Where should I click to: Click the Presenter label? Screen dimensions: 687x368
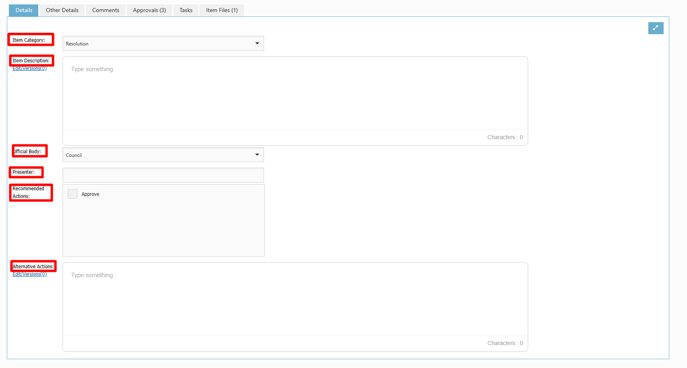pyautogui.click(x=23, y=172)
